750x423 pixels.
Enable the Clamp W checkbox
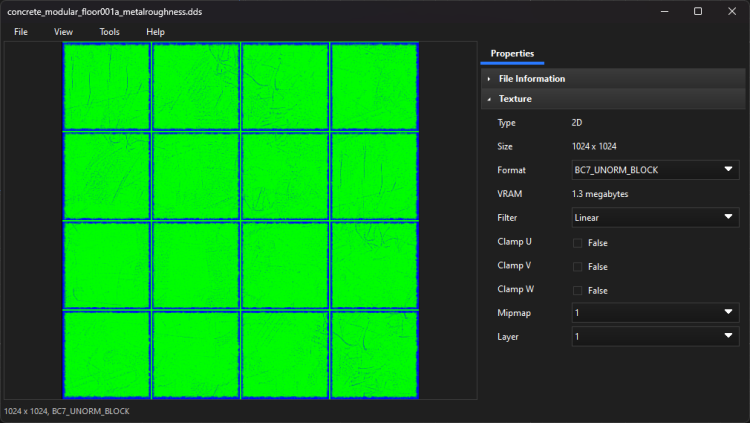point(577,290)
